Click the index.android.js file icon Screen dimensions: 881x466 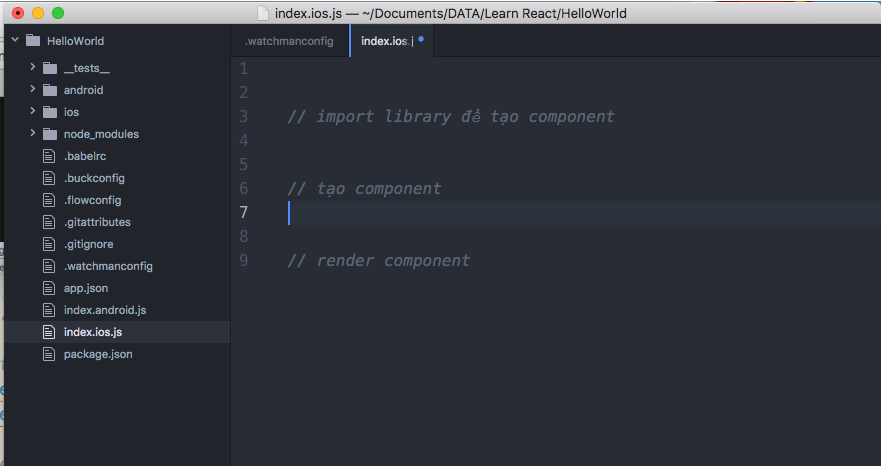pos(49,310)
